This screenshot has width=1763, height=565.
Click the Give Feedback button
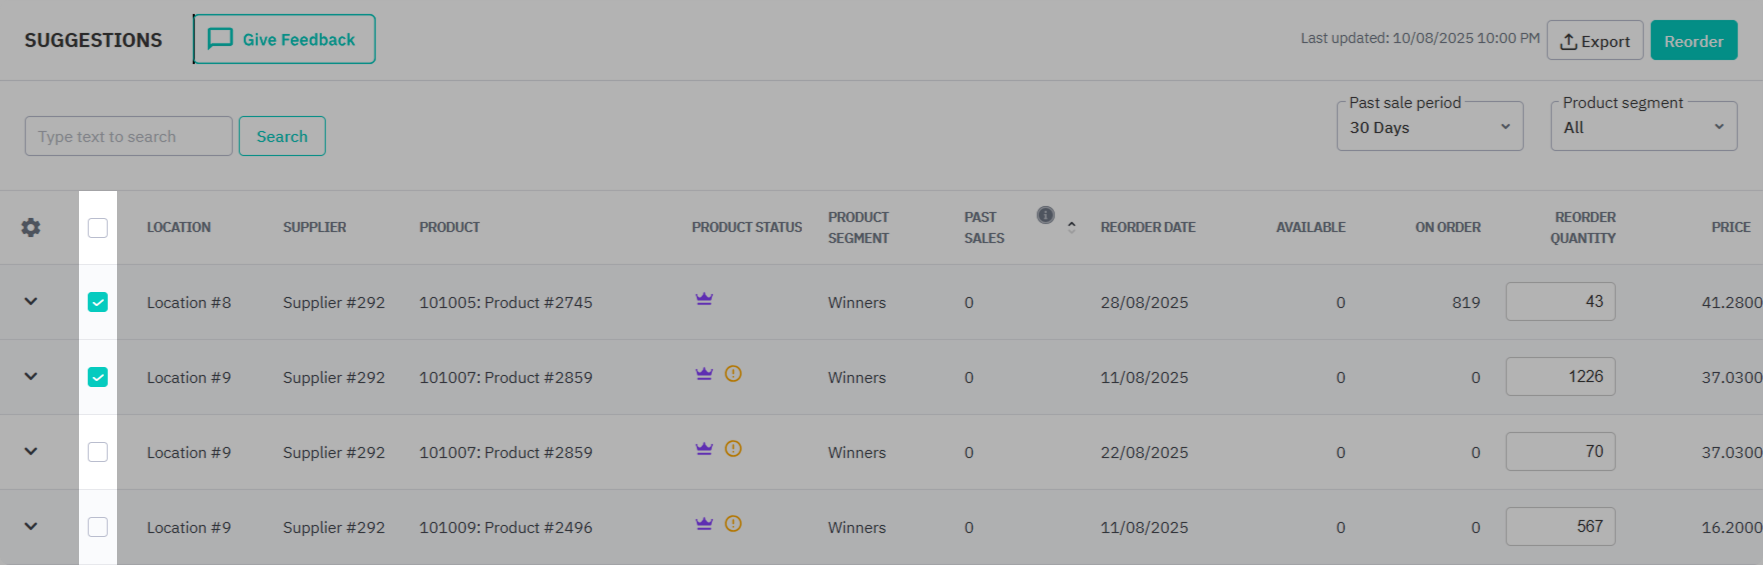pyautogui.click(x=284, y=40)
